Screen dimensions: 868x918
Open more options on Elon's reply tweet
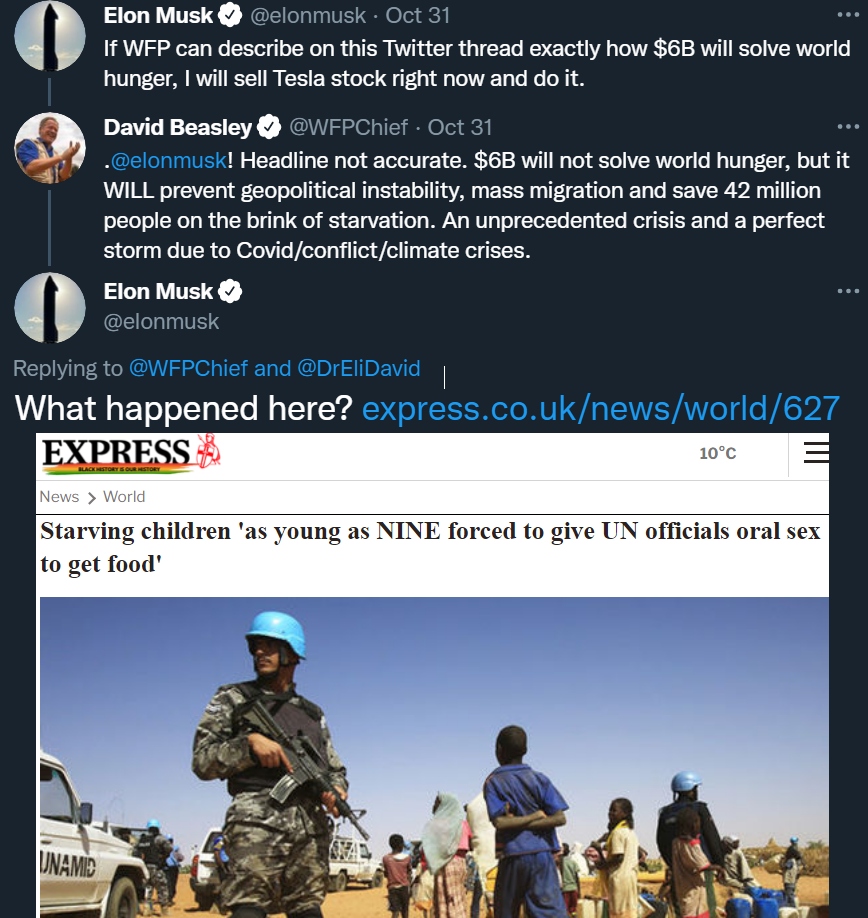pos(848,292)
